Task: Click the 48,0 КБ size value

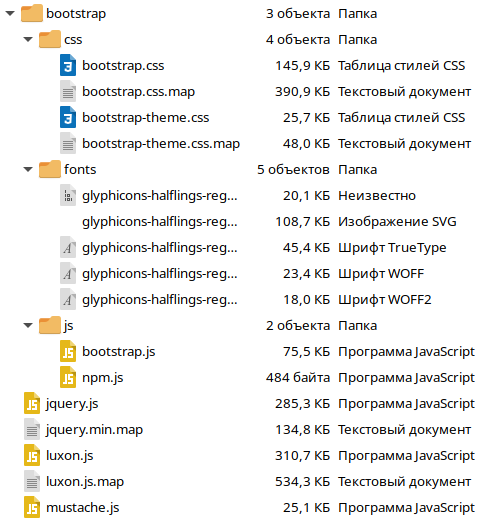Action: pos(307,144)
